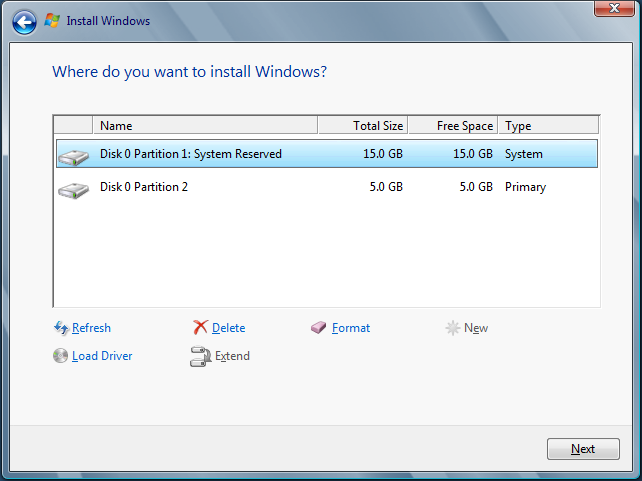Sort by the Total Size column header

click(363, 126)
